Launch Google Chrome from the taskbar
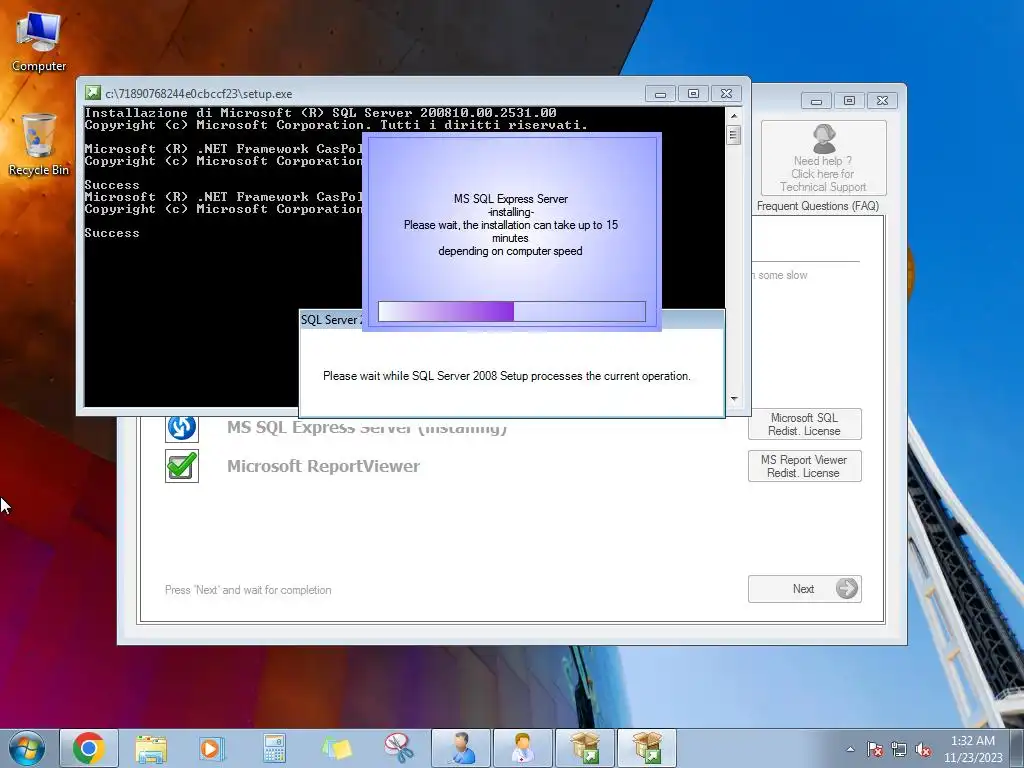The width and height of the screenshot is (1024, 768). tap(89, 748)
